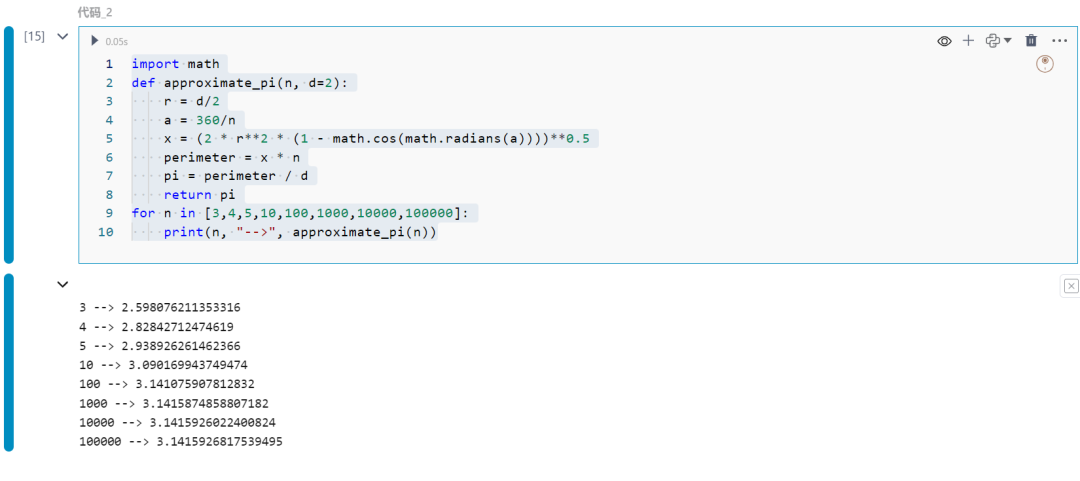The width and height of the screenshot is (1080, 481).
Task: Select output '1000 --> 3.1415874858807182'
Action: point(174,403)
